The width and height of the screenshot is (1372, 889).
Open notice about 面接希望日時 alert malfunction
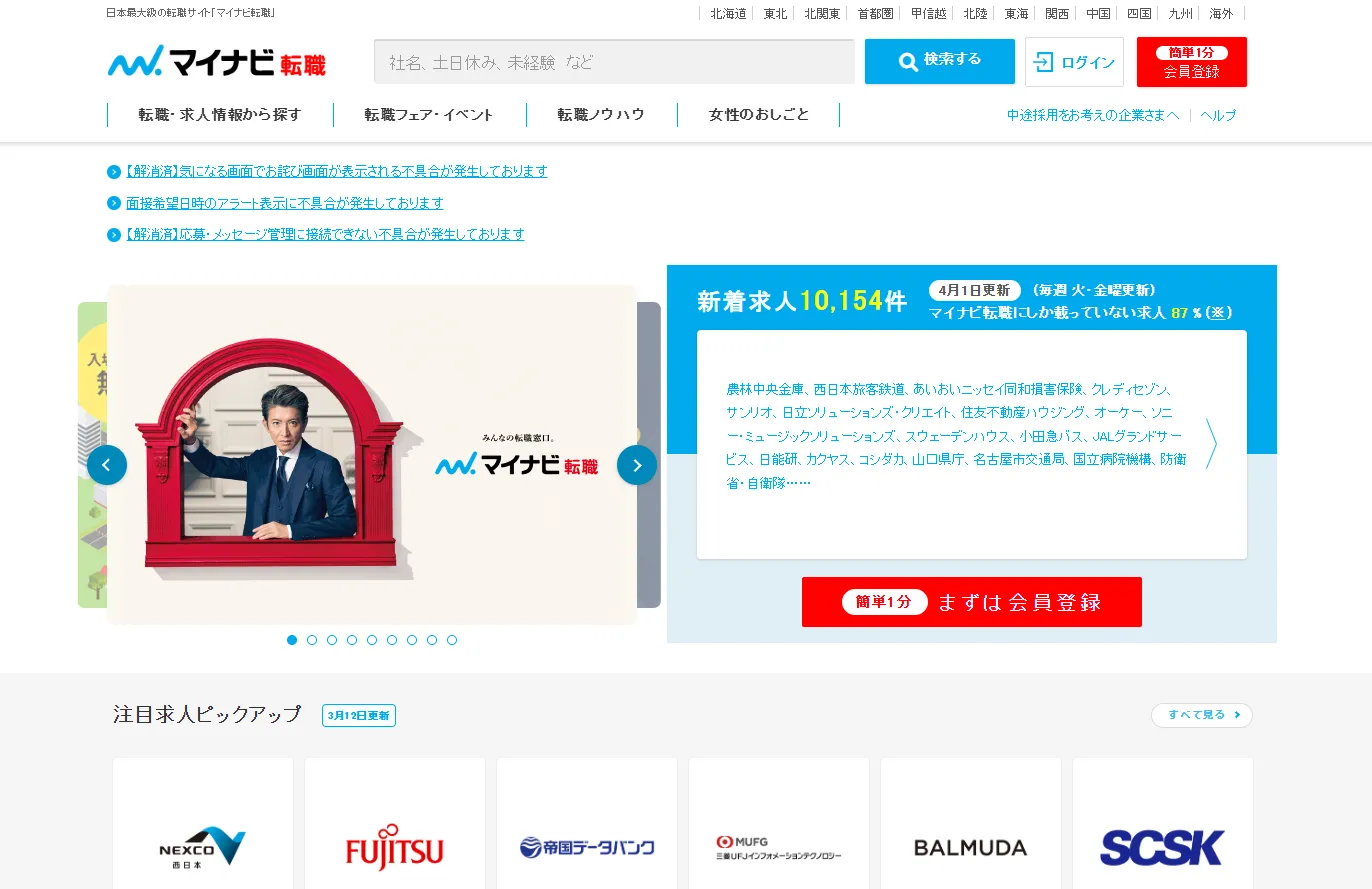(285, 203)
